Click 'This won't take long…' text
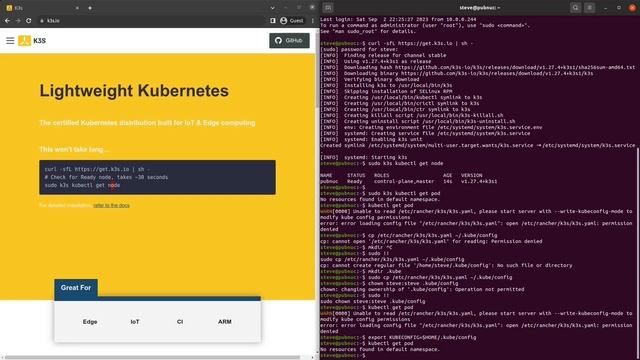 pos(74,149)
